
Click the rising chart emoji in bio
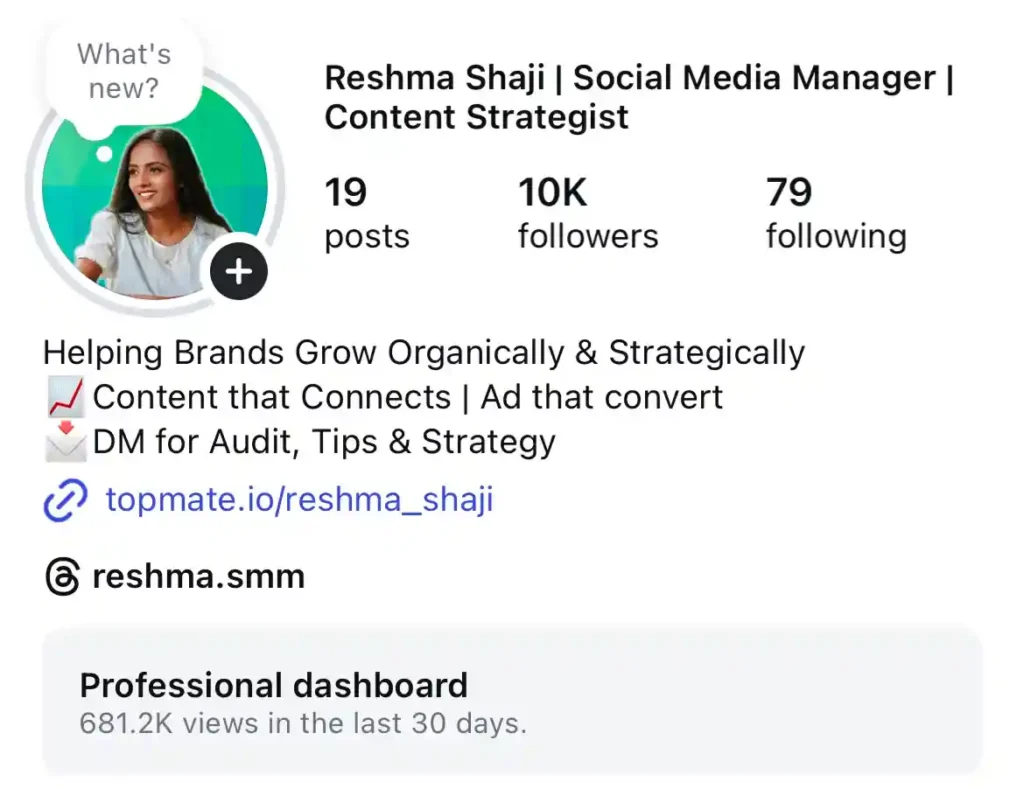tap(65, 398)
